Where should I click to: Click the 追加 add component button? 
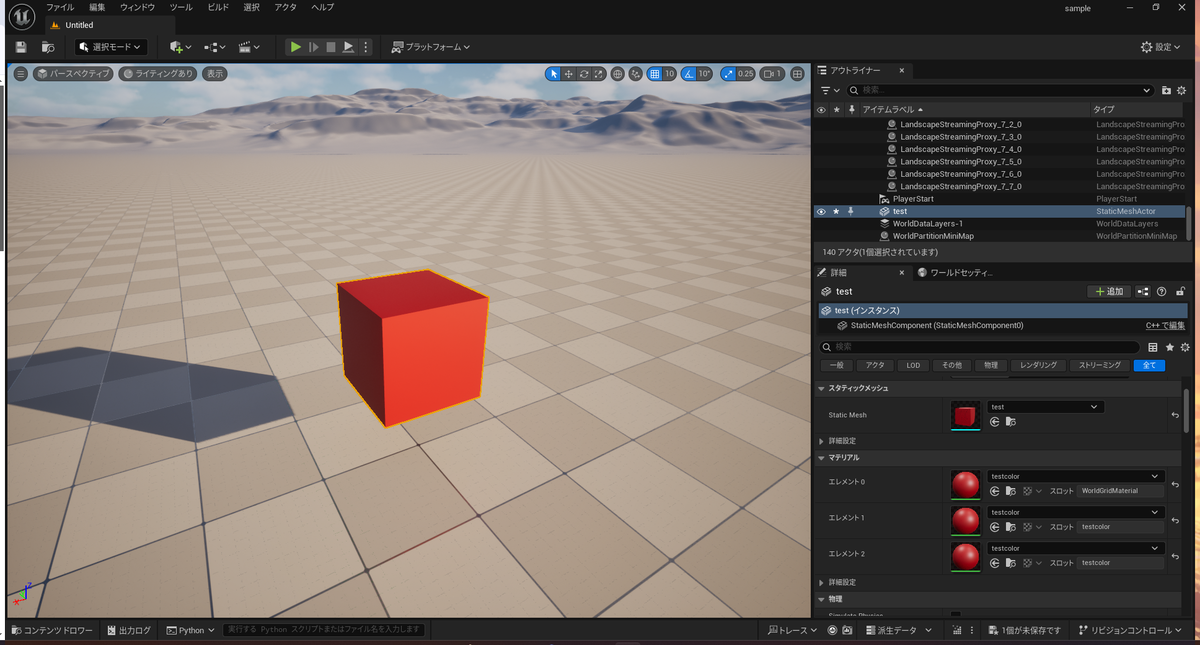pyautogui.click(x=1108, y=291)
